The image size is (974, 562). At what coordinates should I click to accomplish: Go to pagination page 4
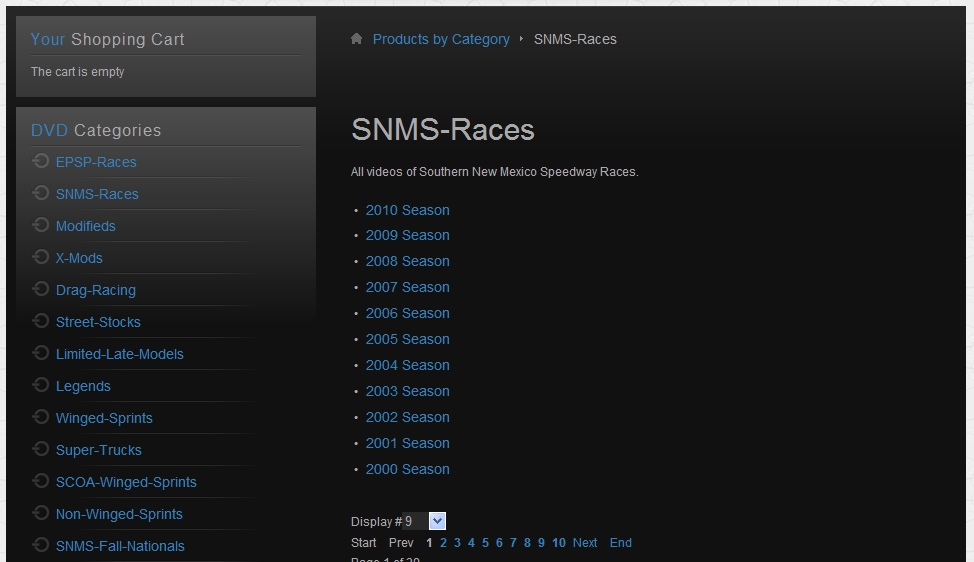pyautogui.click(x=471, y=543)
